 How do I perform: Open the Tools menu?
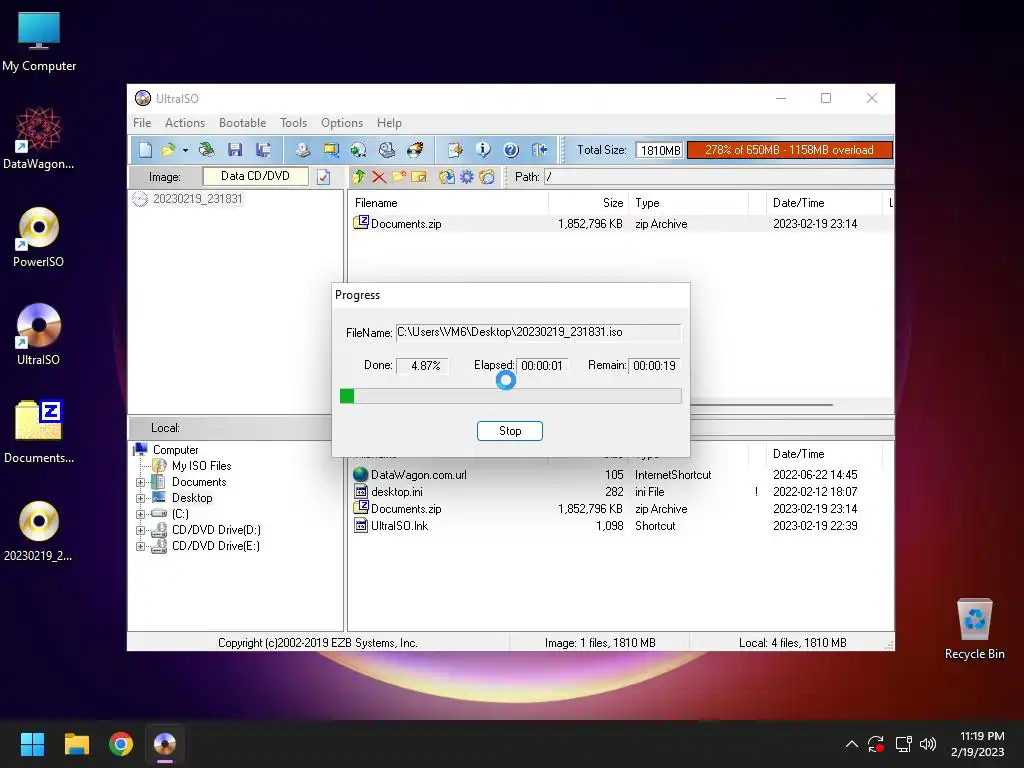coord(293,123)
